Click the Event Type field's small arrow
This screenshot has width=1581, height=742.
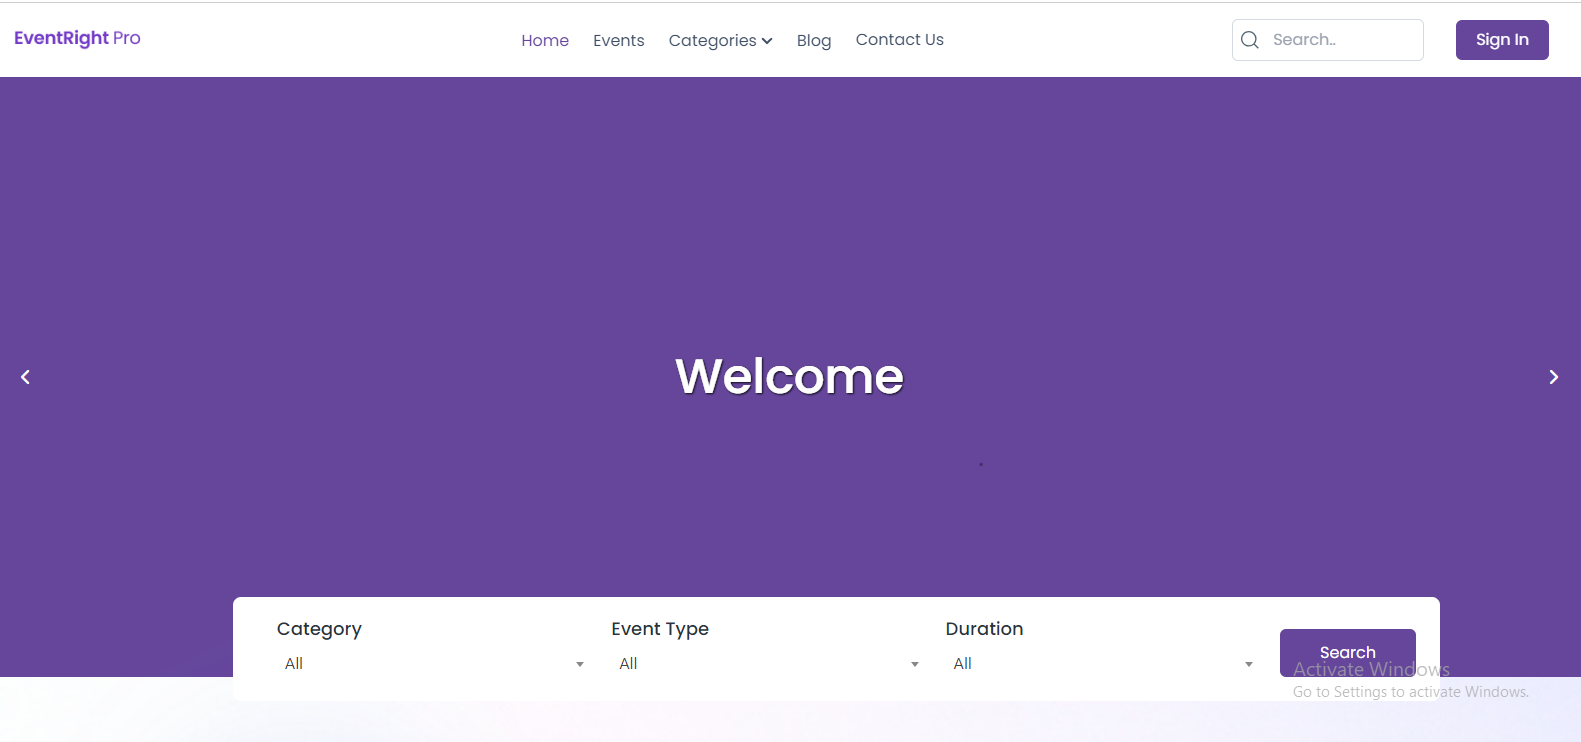[914, 664]
